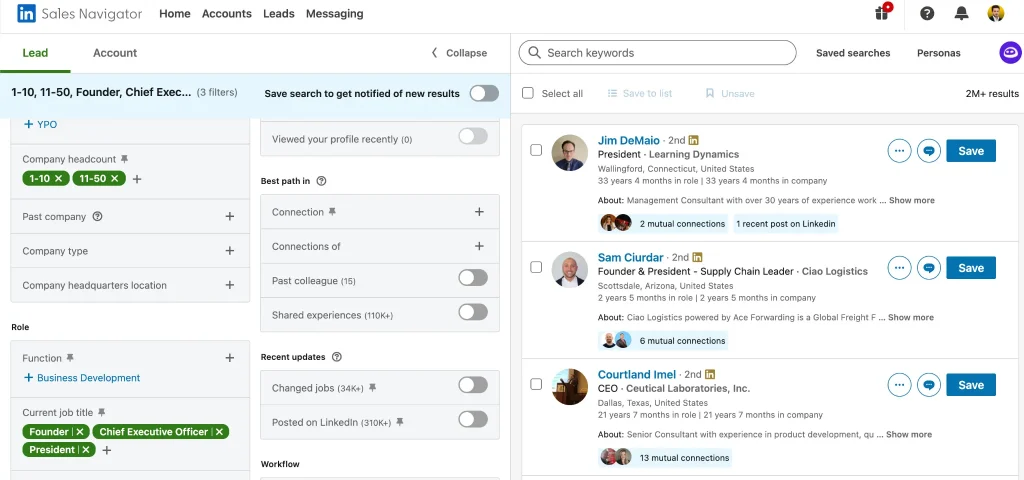Click the search magnifier icon
1024x480 pixels.
pyautogui.click(x=534, y=53)
